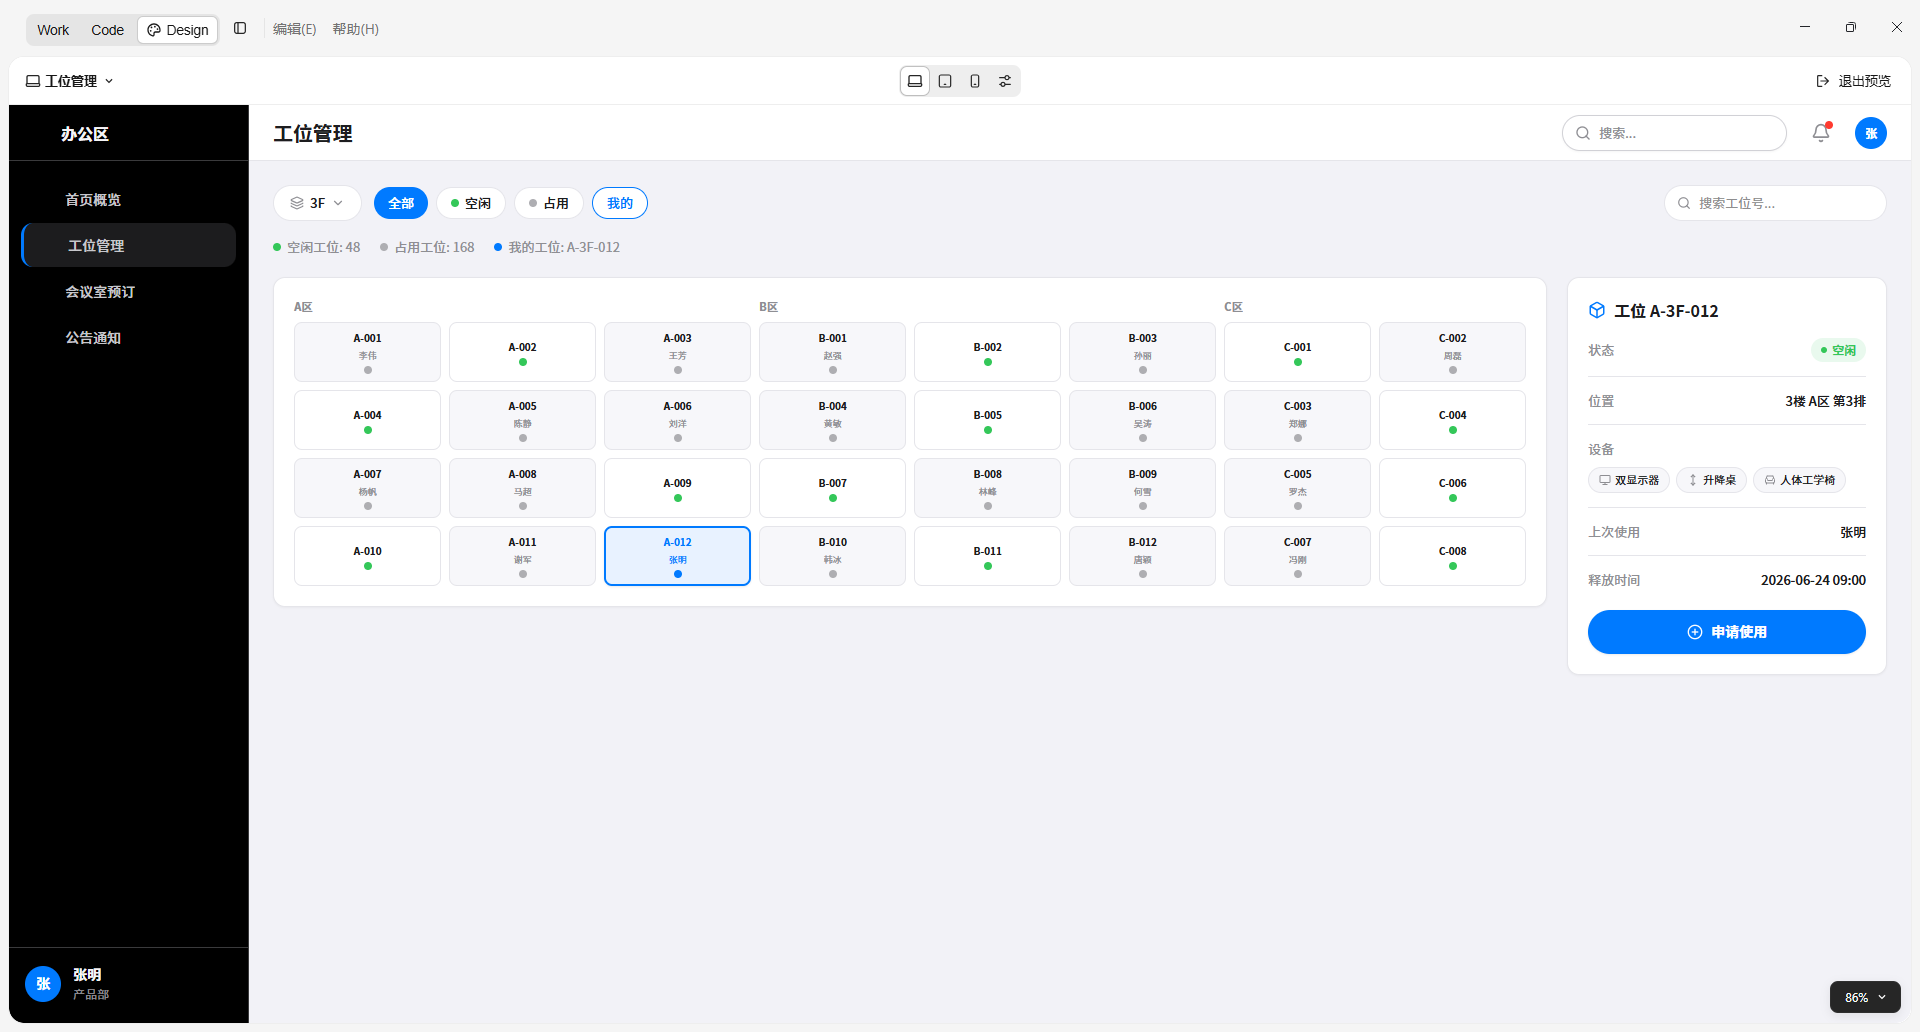Viewport: 1920px width, 1032px height.
Task: Filter seats by 占用
Action: [x=549, y=203]
